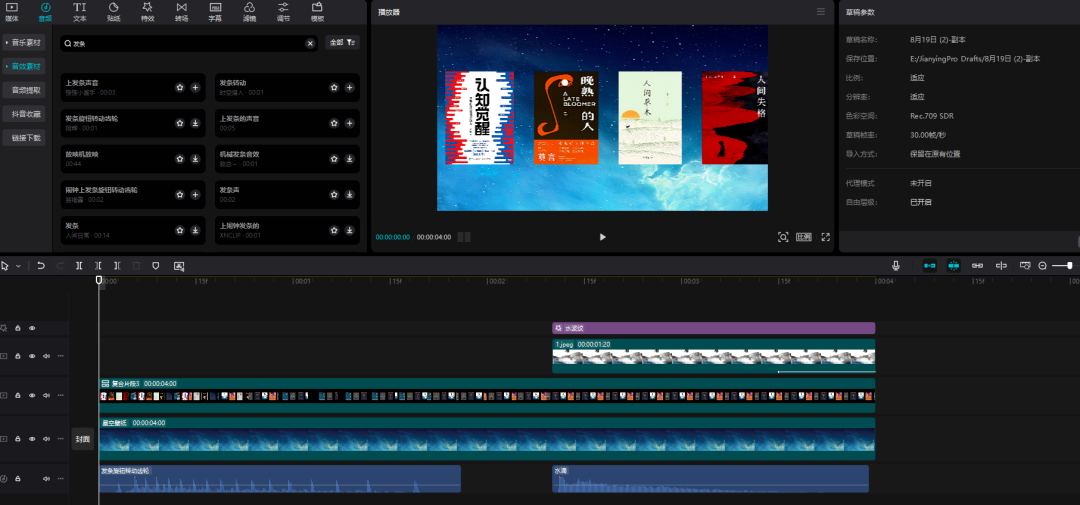Add 上发条声音 to the timeline

[x=195, y=87]
